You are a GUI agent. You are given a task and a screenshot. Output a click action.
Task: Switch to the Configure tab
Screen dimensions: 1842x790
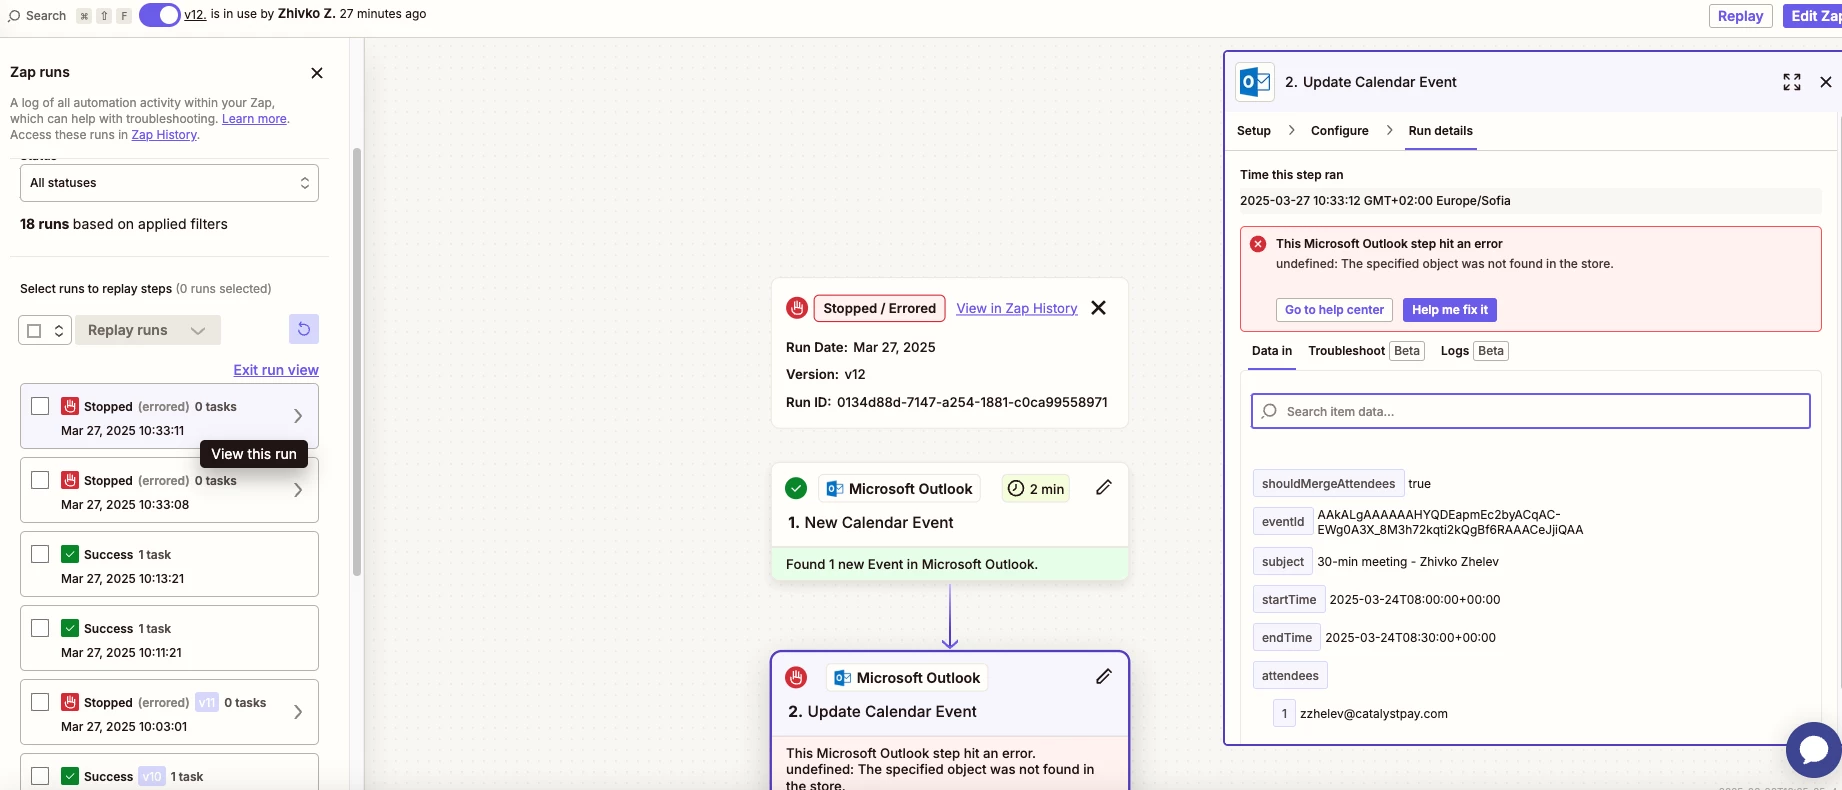pos(1340,131)
